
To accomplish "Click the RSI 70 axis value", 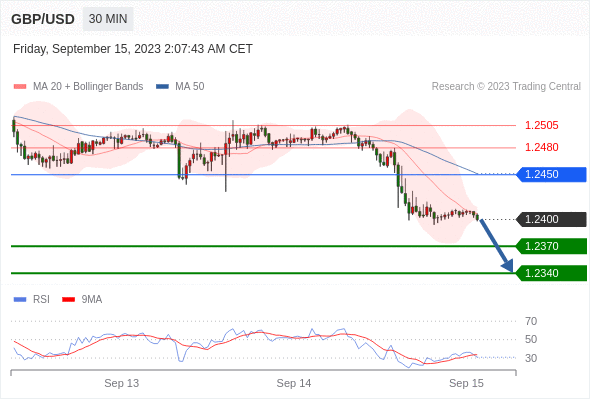I will 531,321.
